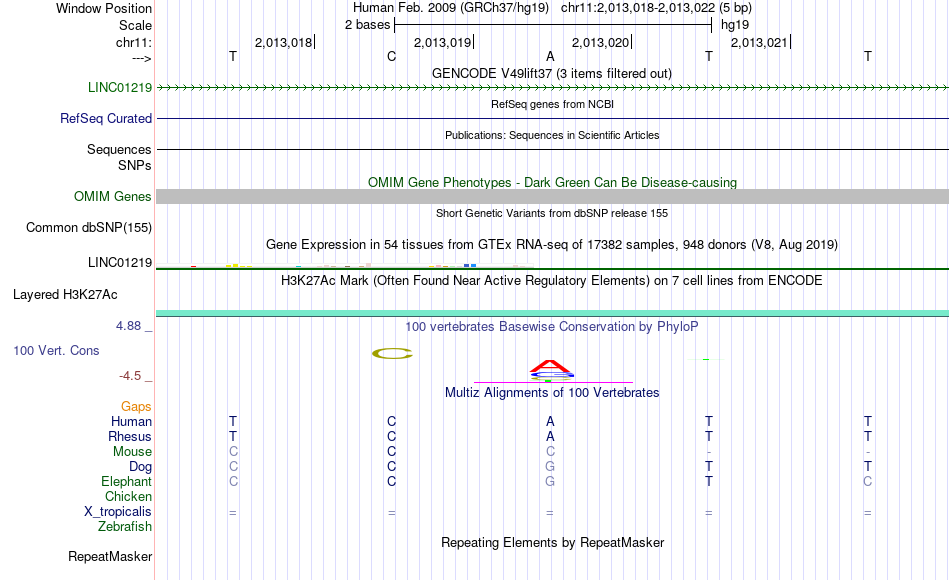Click the Common dbSNP(155) track label

click(x=88, y=227)
